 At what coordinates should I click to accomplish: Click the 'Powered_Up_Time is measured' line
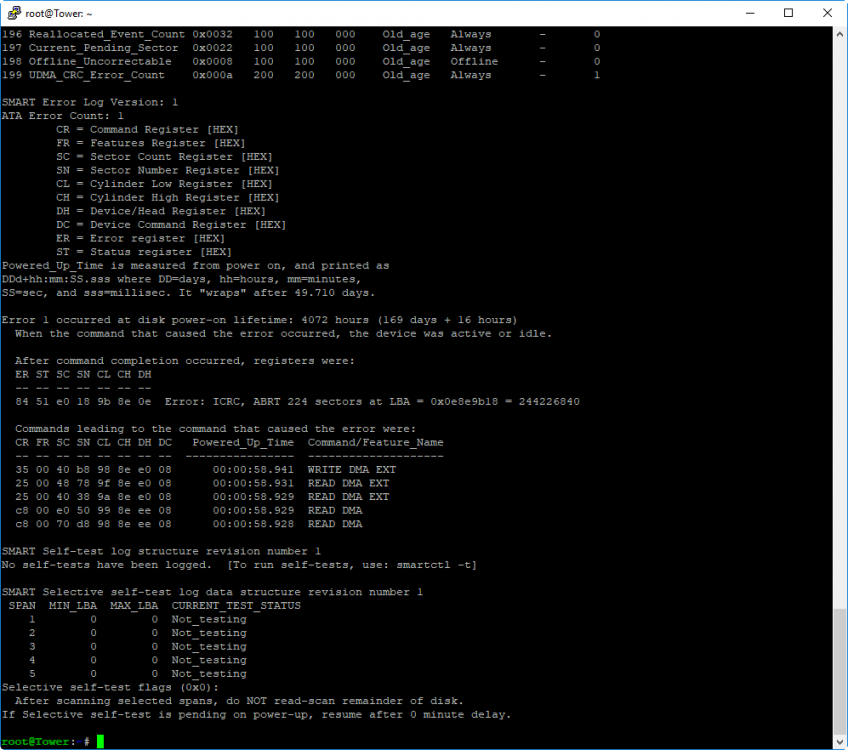pos(195,266)
